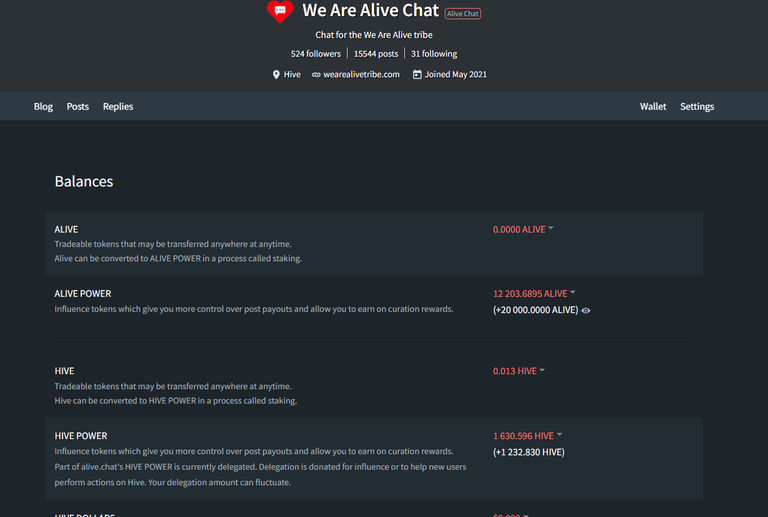Click the (+1 232.830 HIVE) delegation amount
The height and width of the screenshot is (517, 768).
[528, 452]
